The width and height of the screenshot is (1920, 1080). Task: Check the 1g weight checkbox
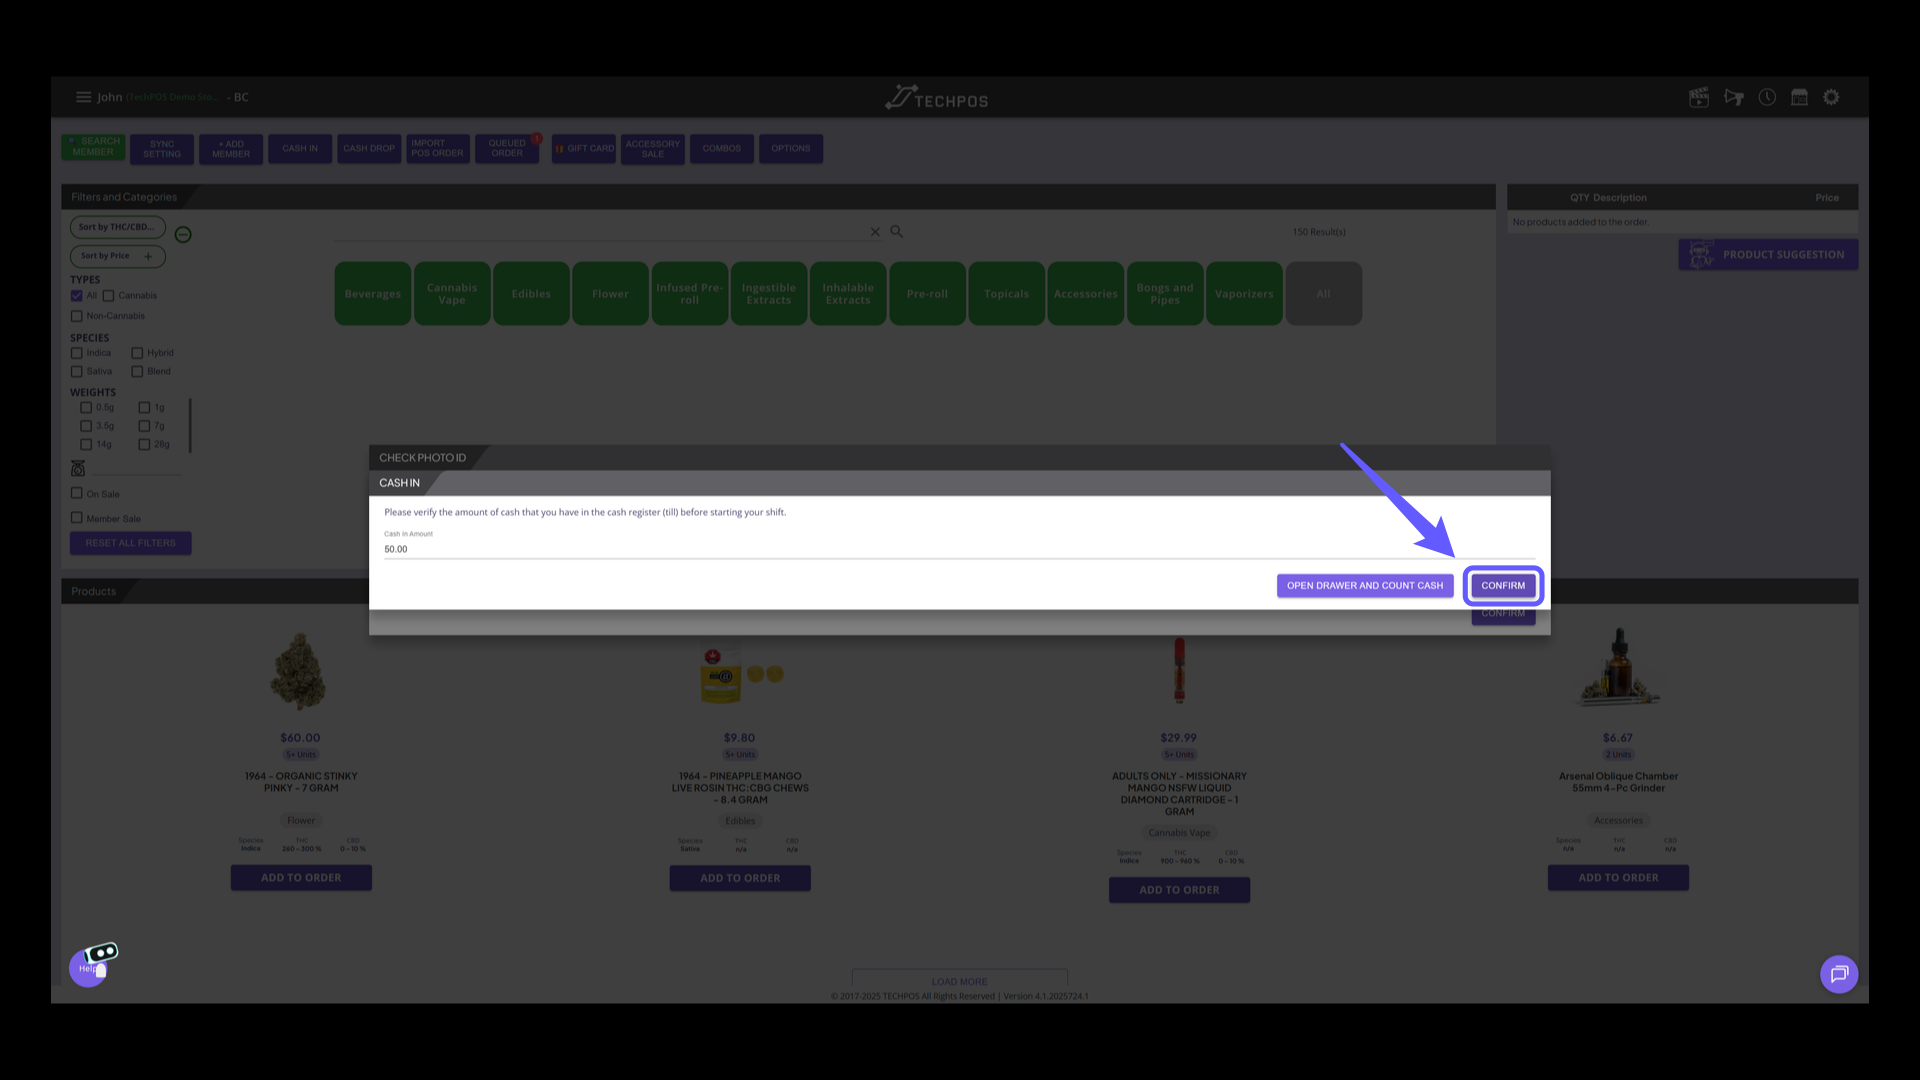(x=145, y=408)
